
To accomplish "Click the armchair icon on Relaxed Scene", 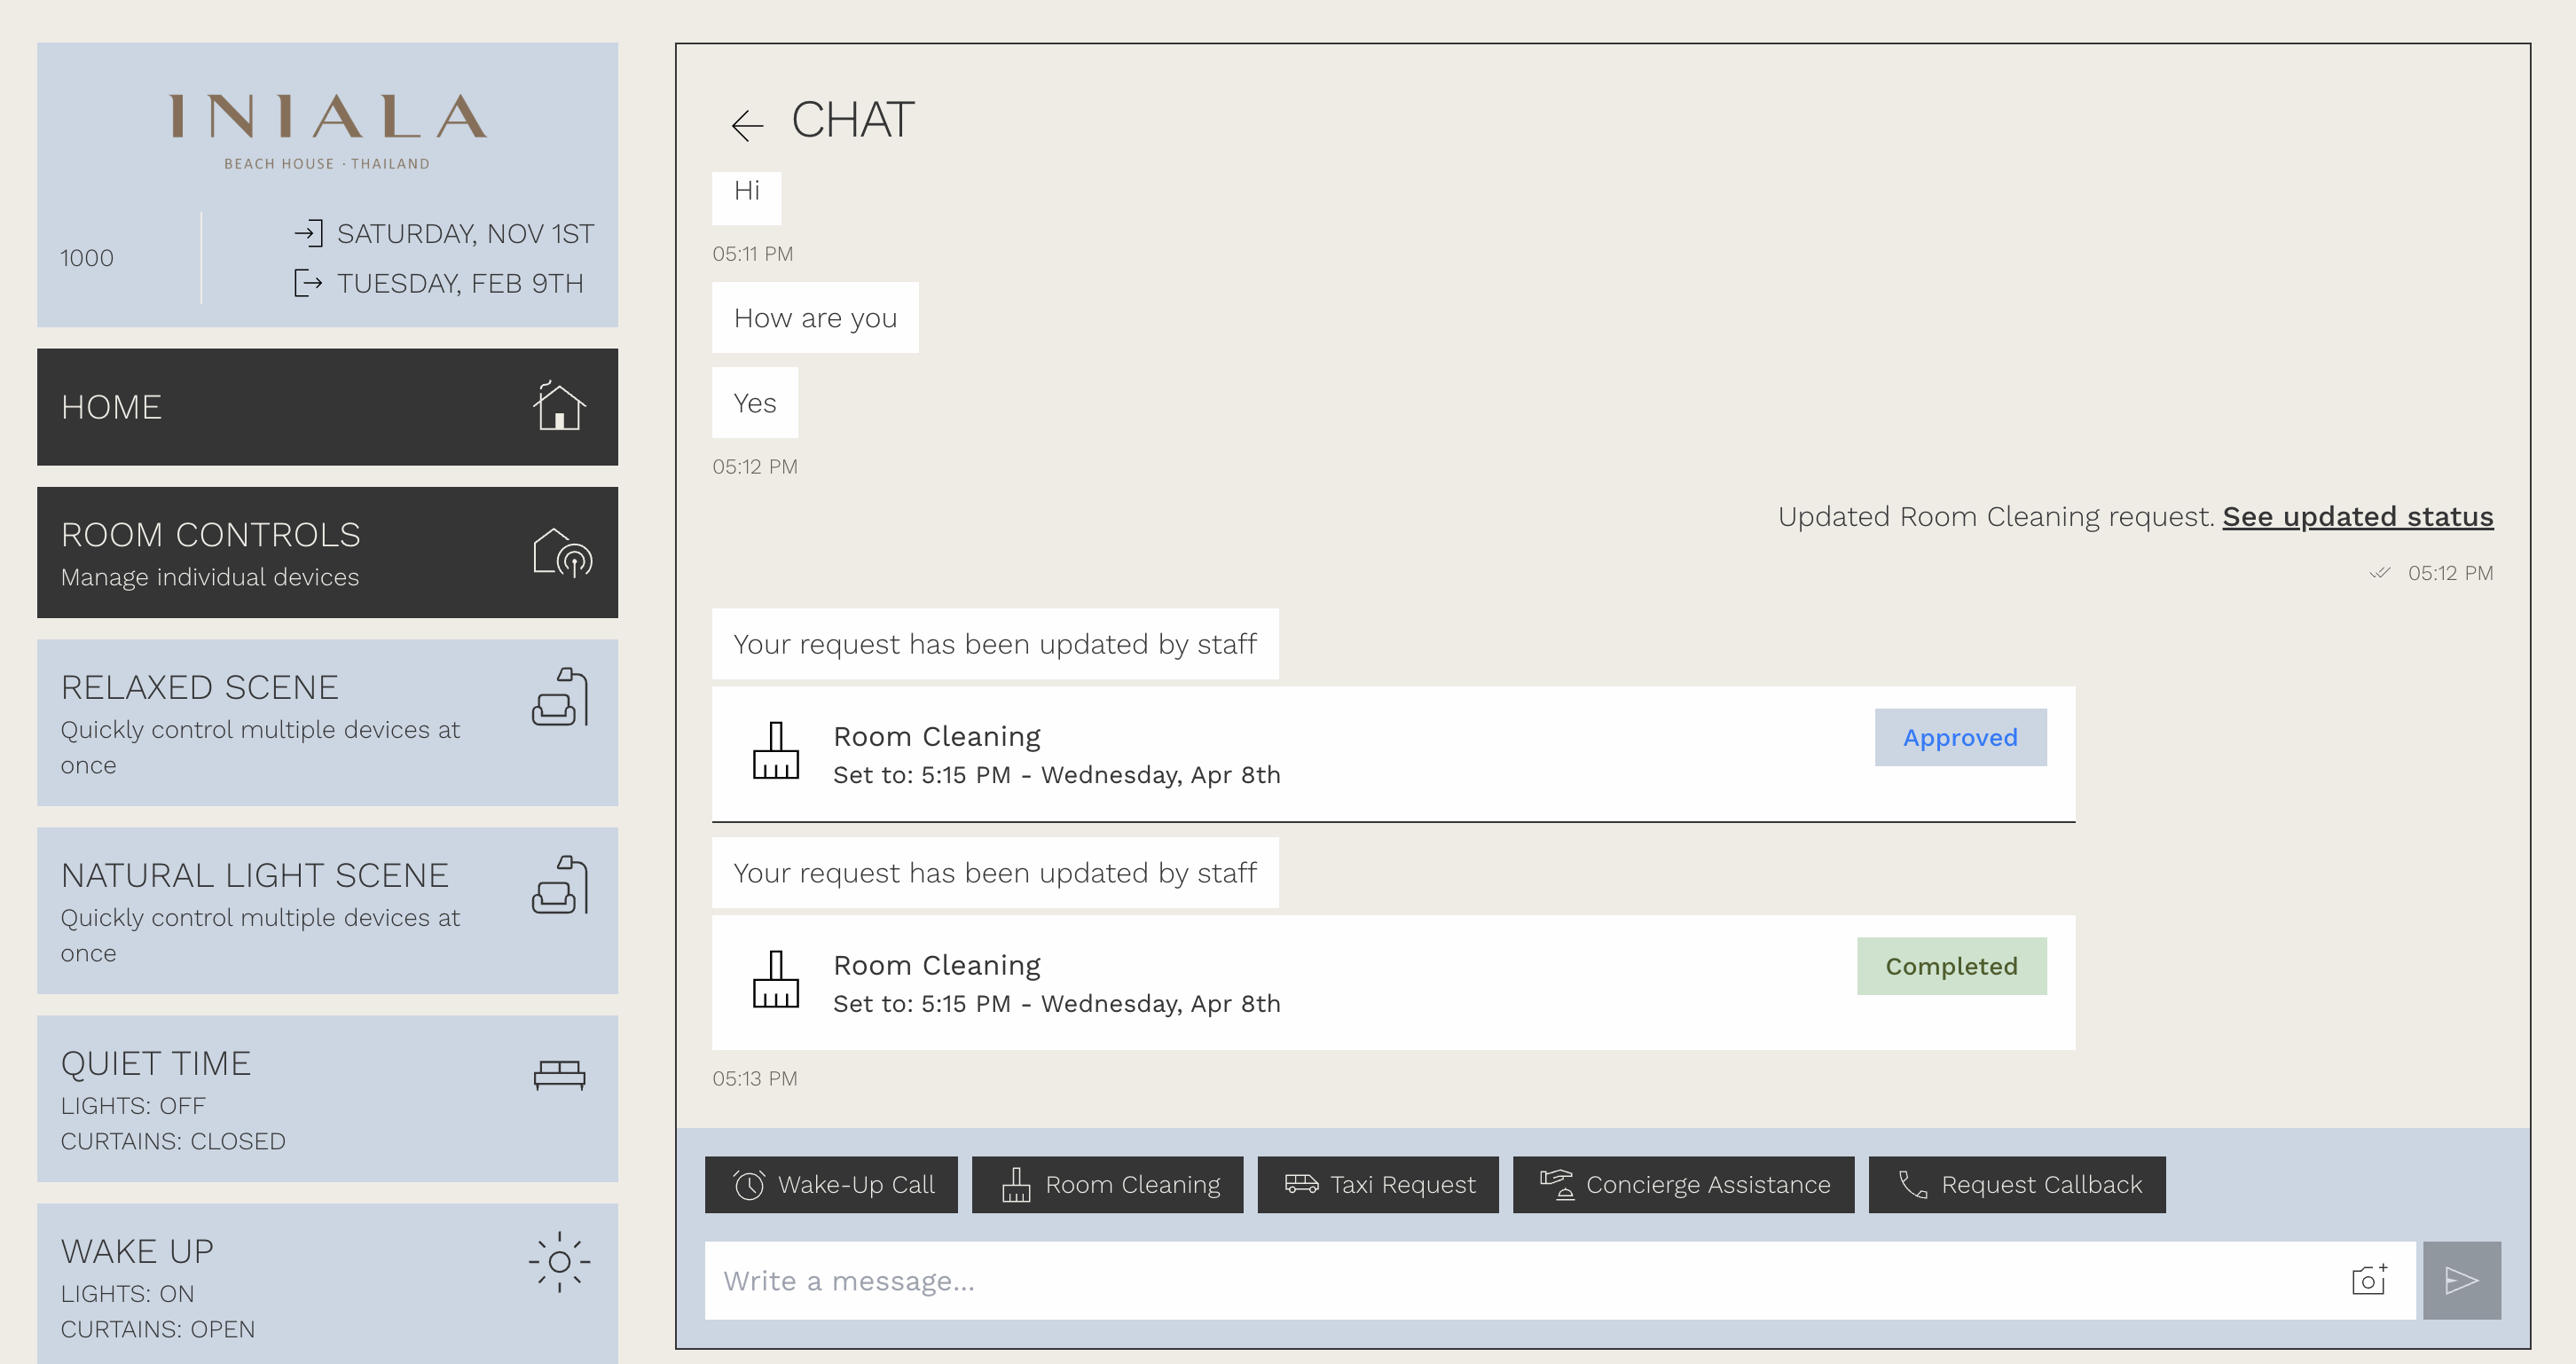I will 560,697.
